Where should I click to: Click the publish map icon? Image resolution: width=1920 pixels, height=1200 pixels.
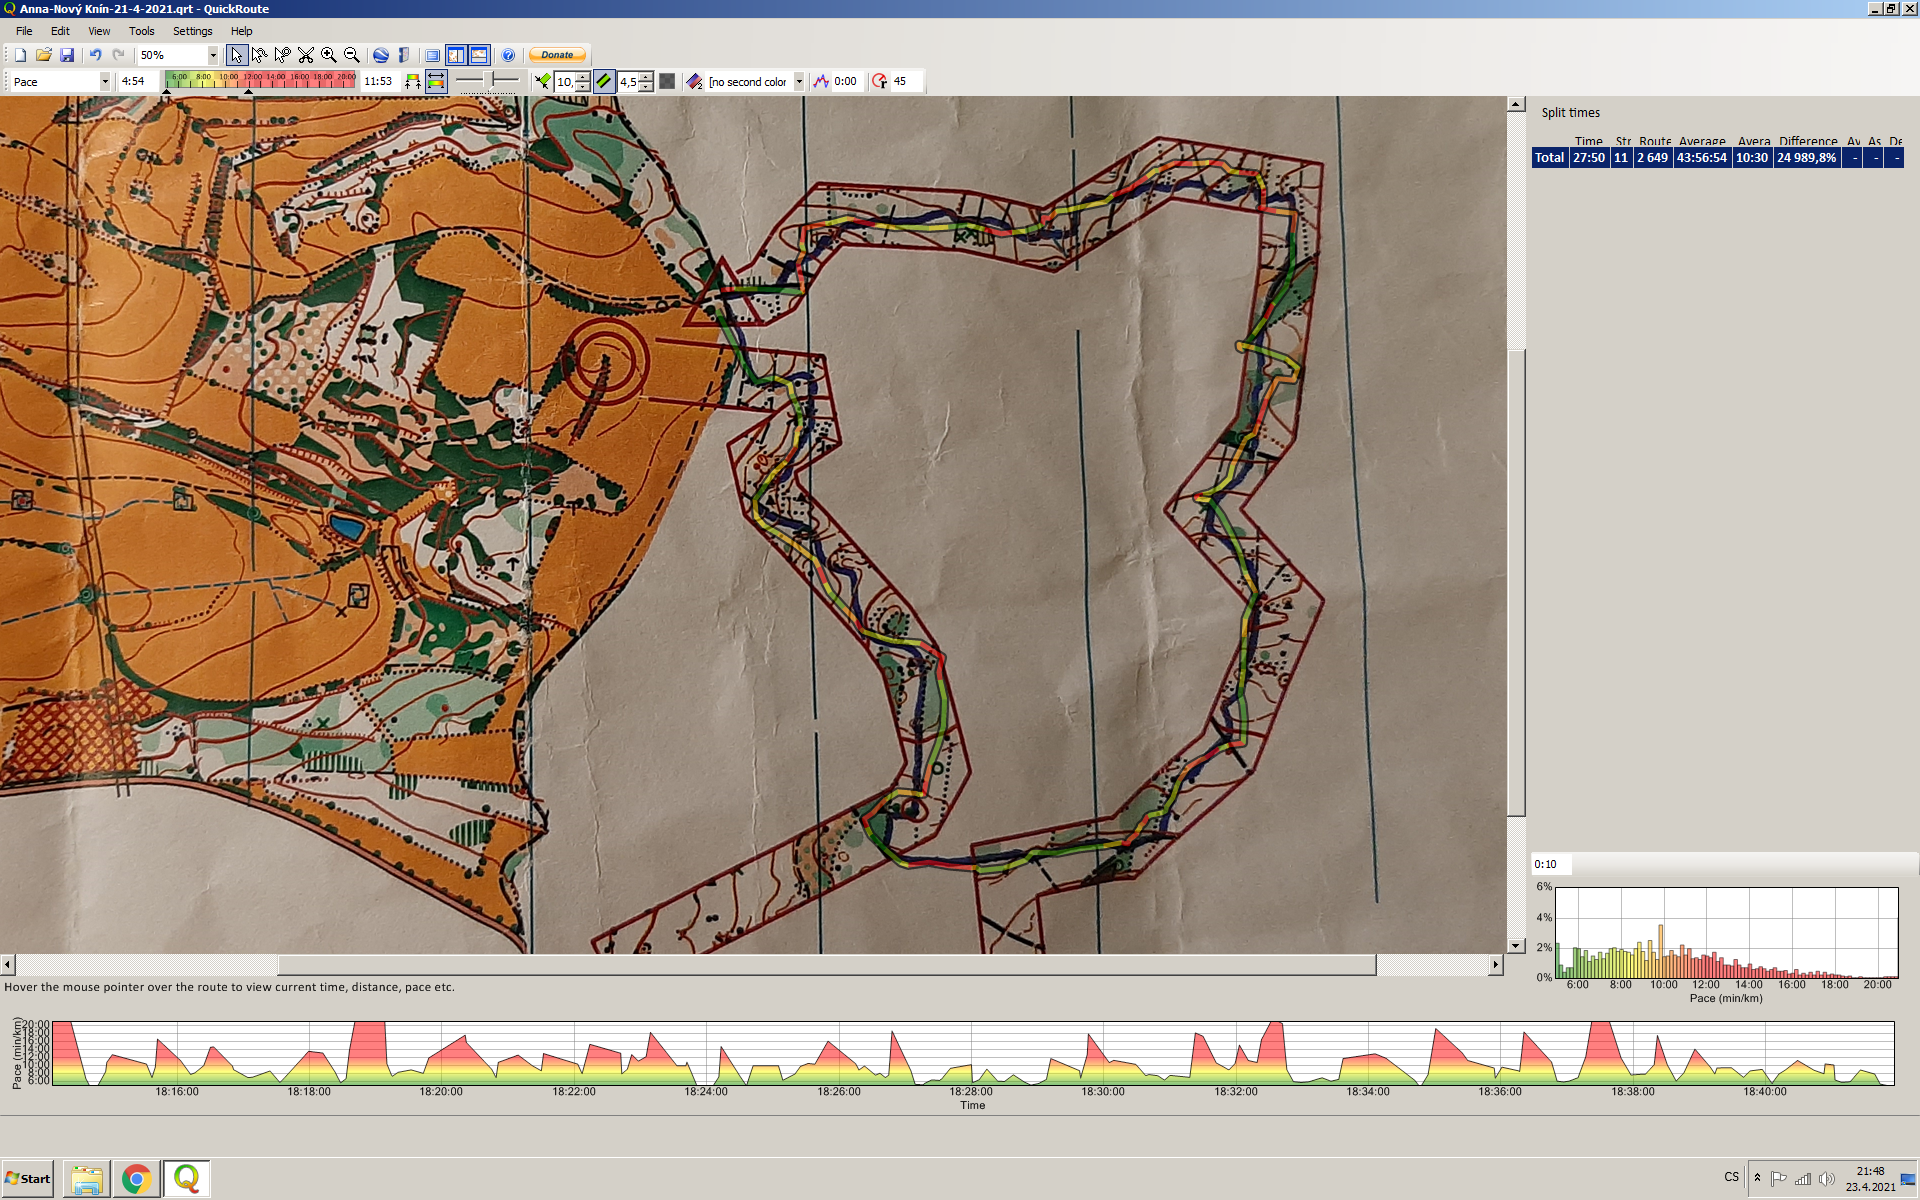click(x=404, y=55)
